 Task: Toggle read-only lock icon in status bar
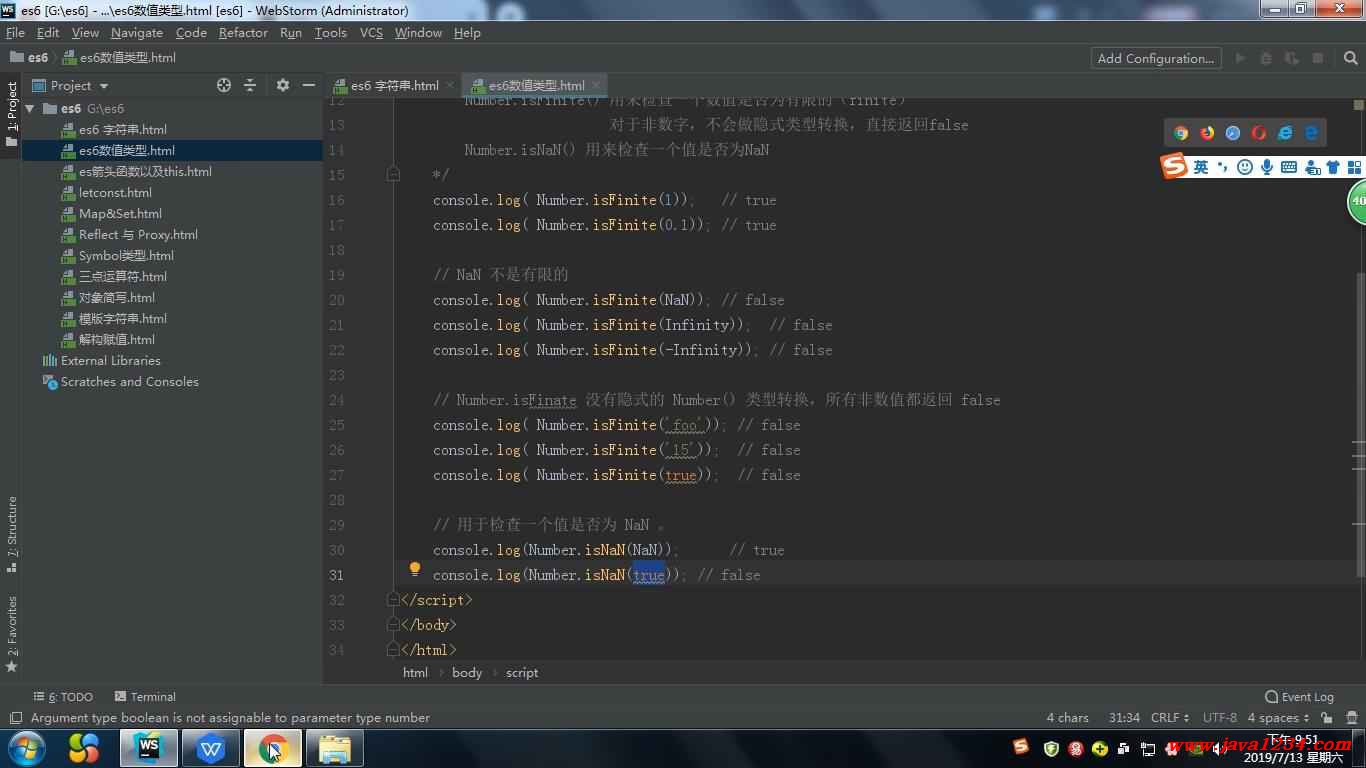1326,718
